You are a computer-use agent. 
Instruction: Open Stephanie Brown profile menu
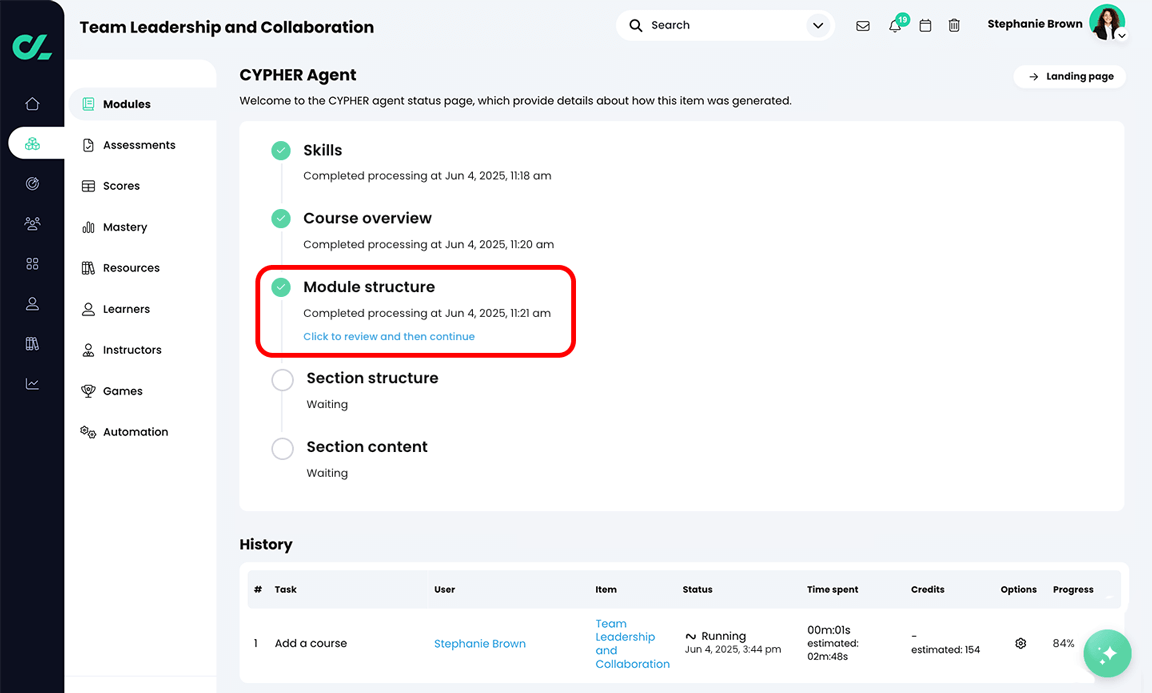click(1106, 24)
